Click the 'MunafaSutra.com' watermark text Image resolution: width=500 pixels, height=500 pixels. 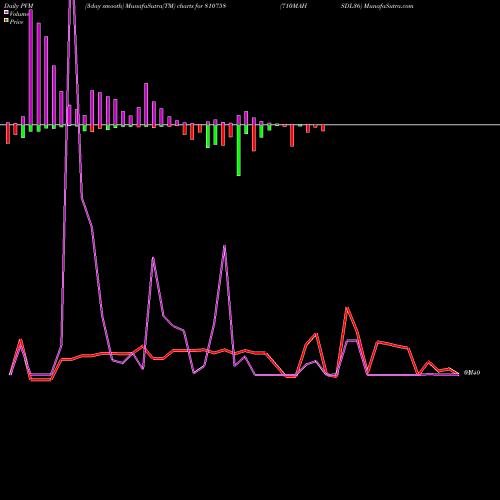tap(389, 6)
